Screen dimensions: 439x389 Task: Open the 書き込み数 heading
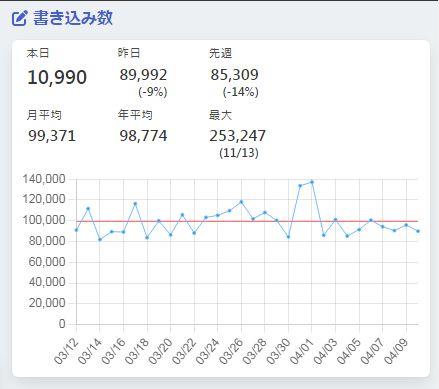pyautogui.click(x=73, y=18)
